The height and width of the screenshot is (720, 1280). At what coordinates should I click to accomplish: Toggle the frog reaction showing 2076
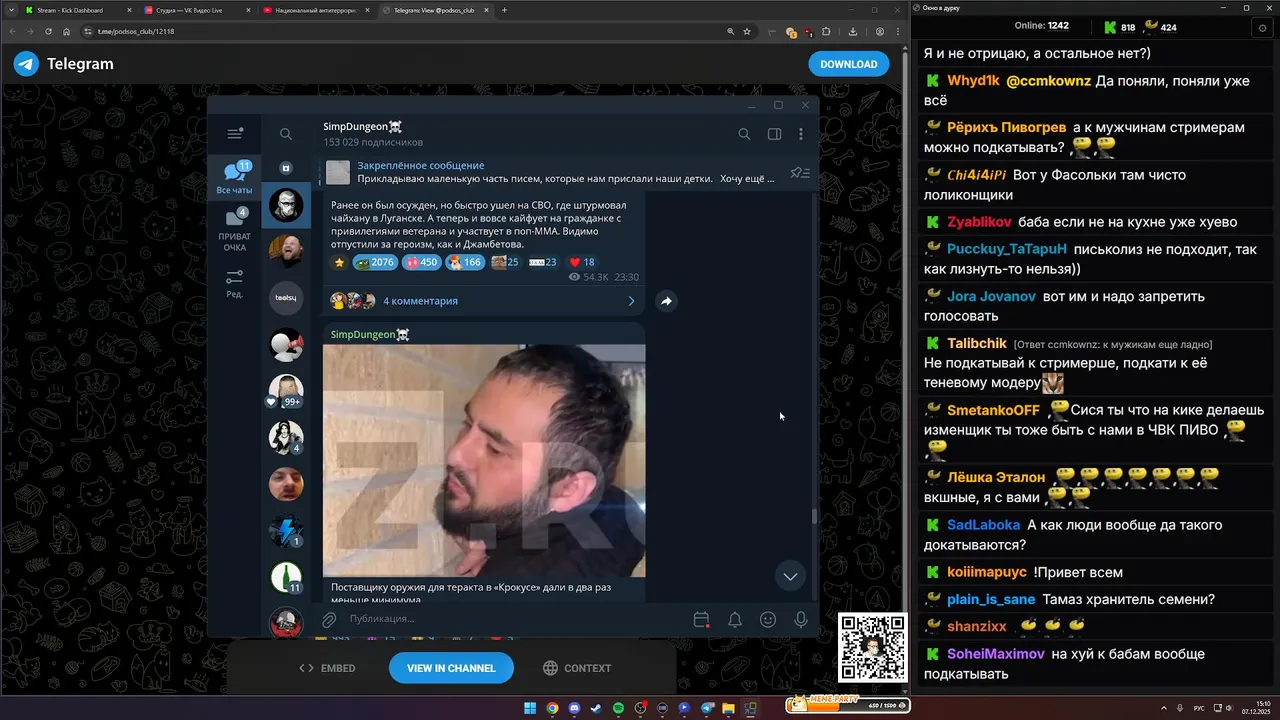tap(375, 262)
